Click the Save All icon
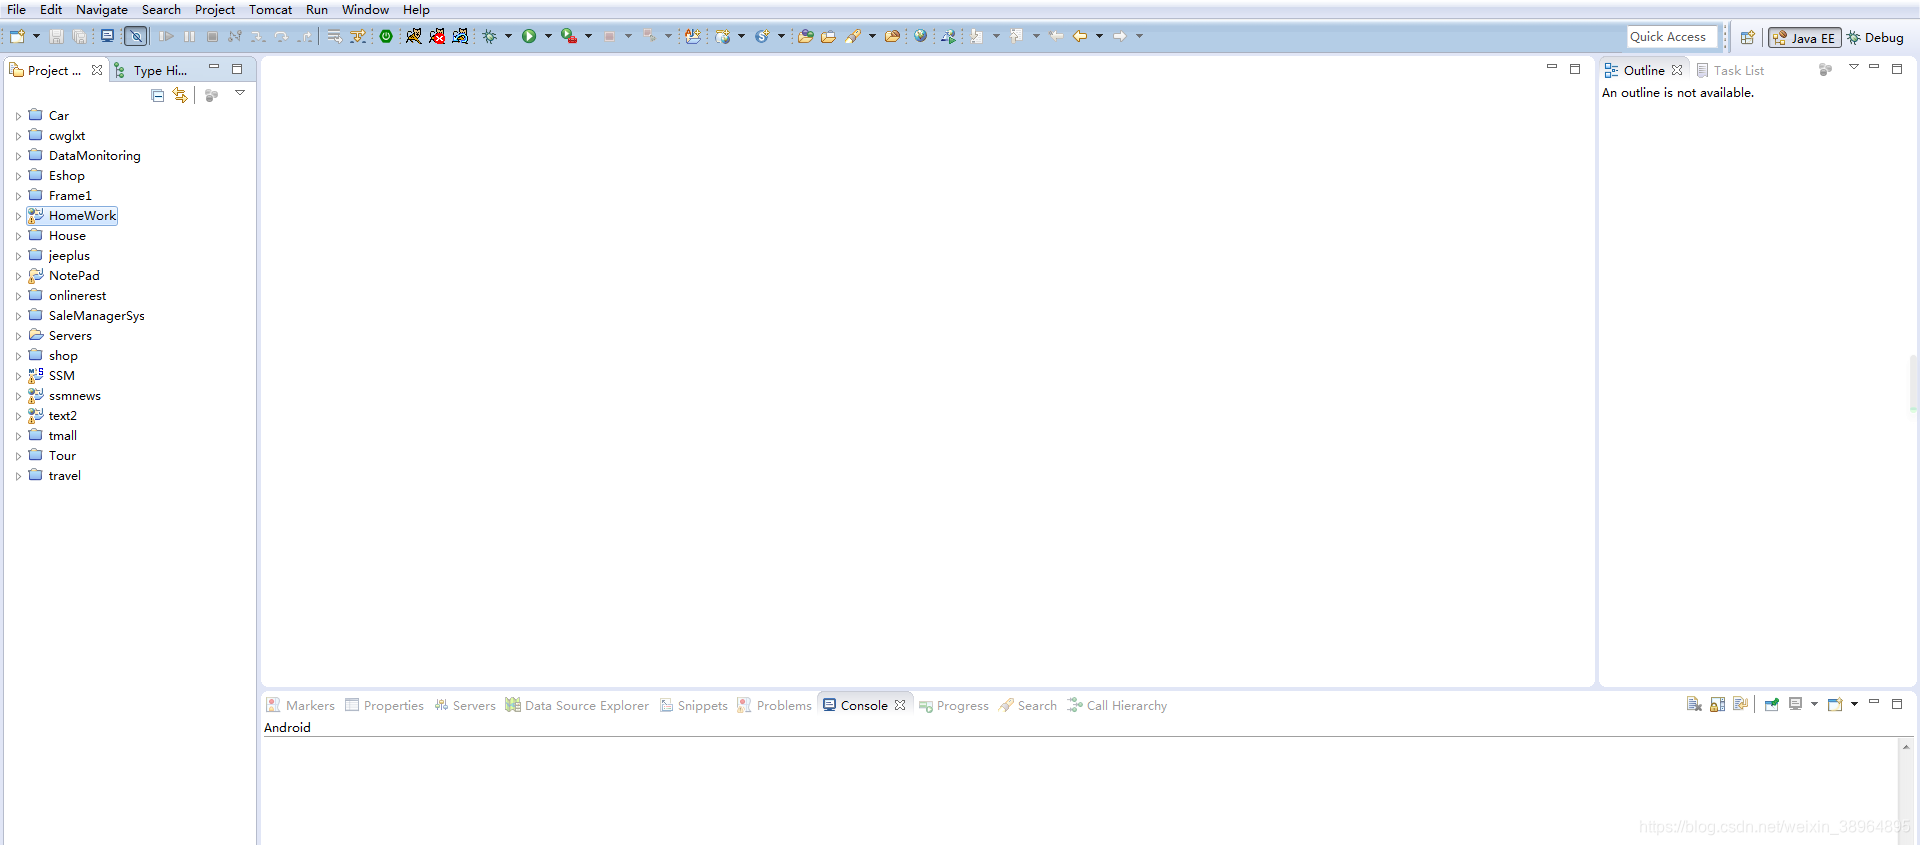This screenshot has height=845, width=1920. click(79, 36)
